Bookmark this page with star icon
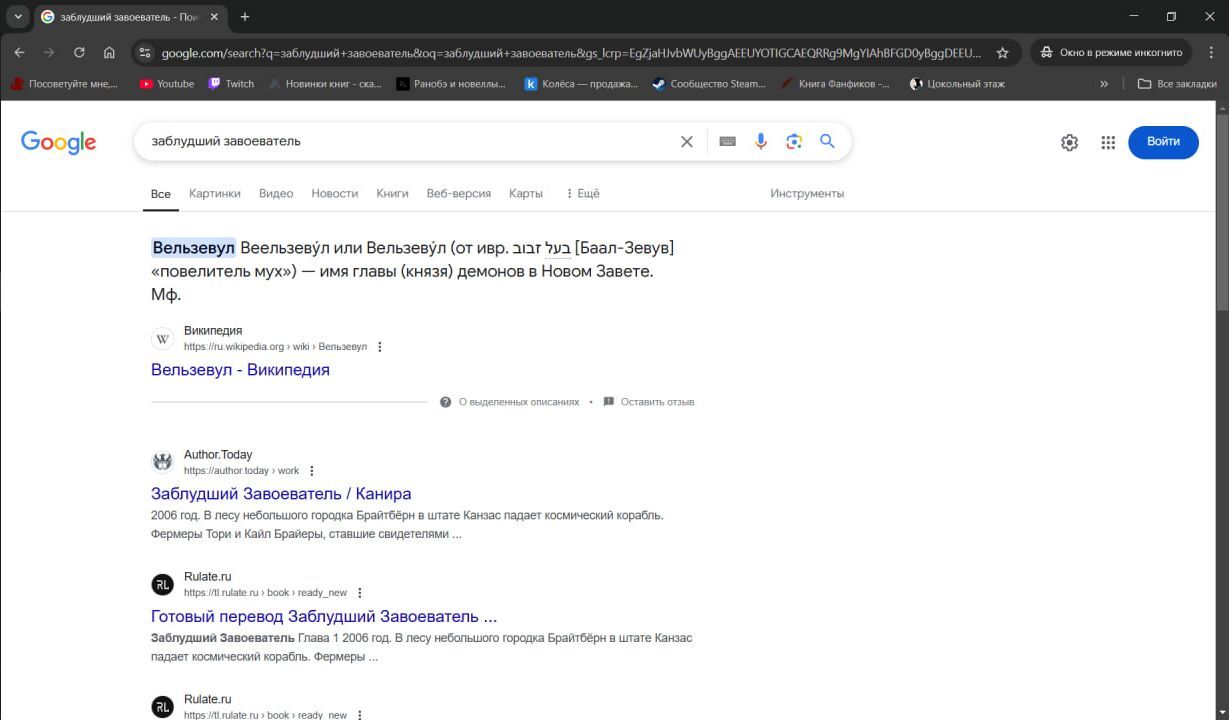Viewport: 1229px width, 720px height. 1002,53
